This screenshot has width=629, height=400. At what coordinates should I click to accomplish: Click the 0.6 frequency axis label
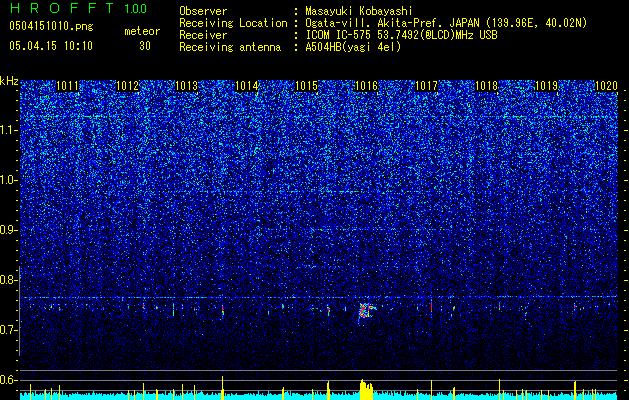9,380
